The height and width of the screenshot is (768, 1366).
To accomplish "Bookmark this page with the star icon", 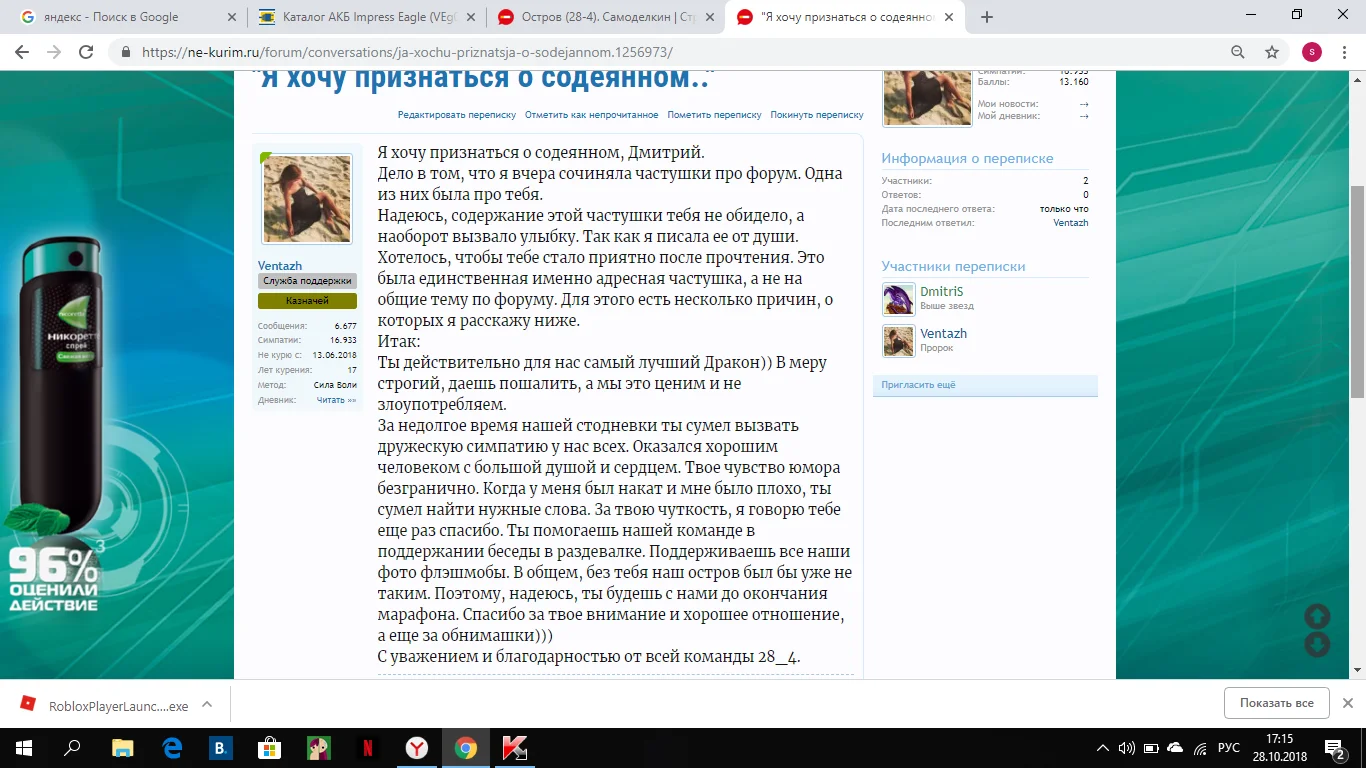I will pyautogui.click(x=1272, y=52).
